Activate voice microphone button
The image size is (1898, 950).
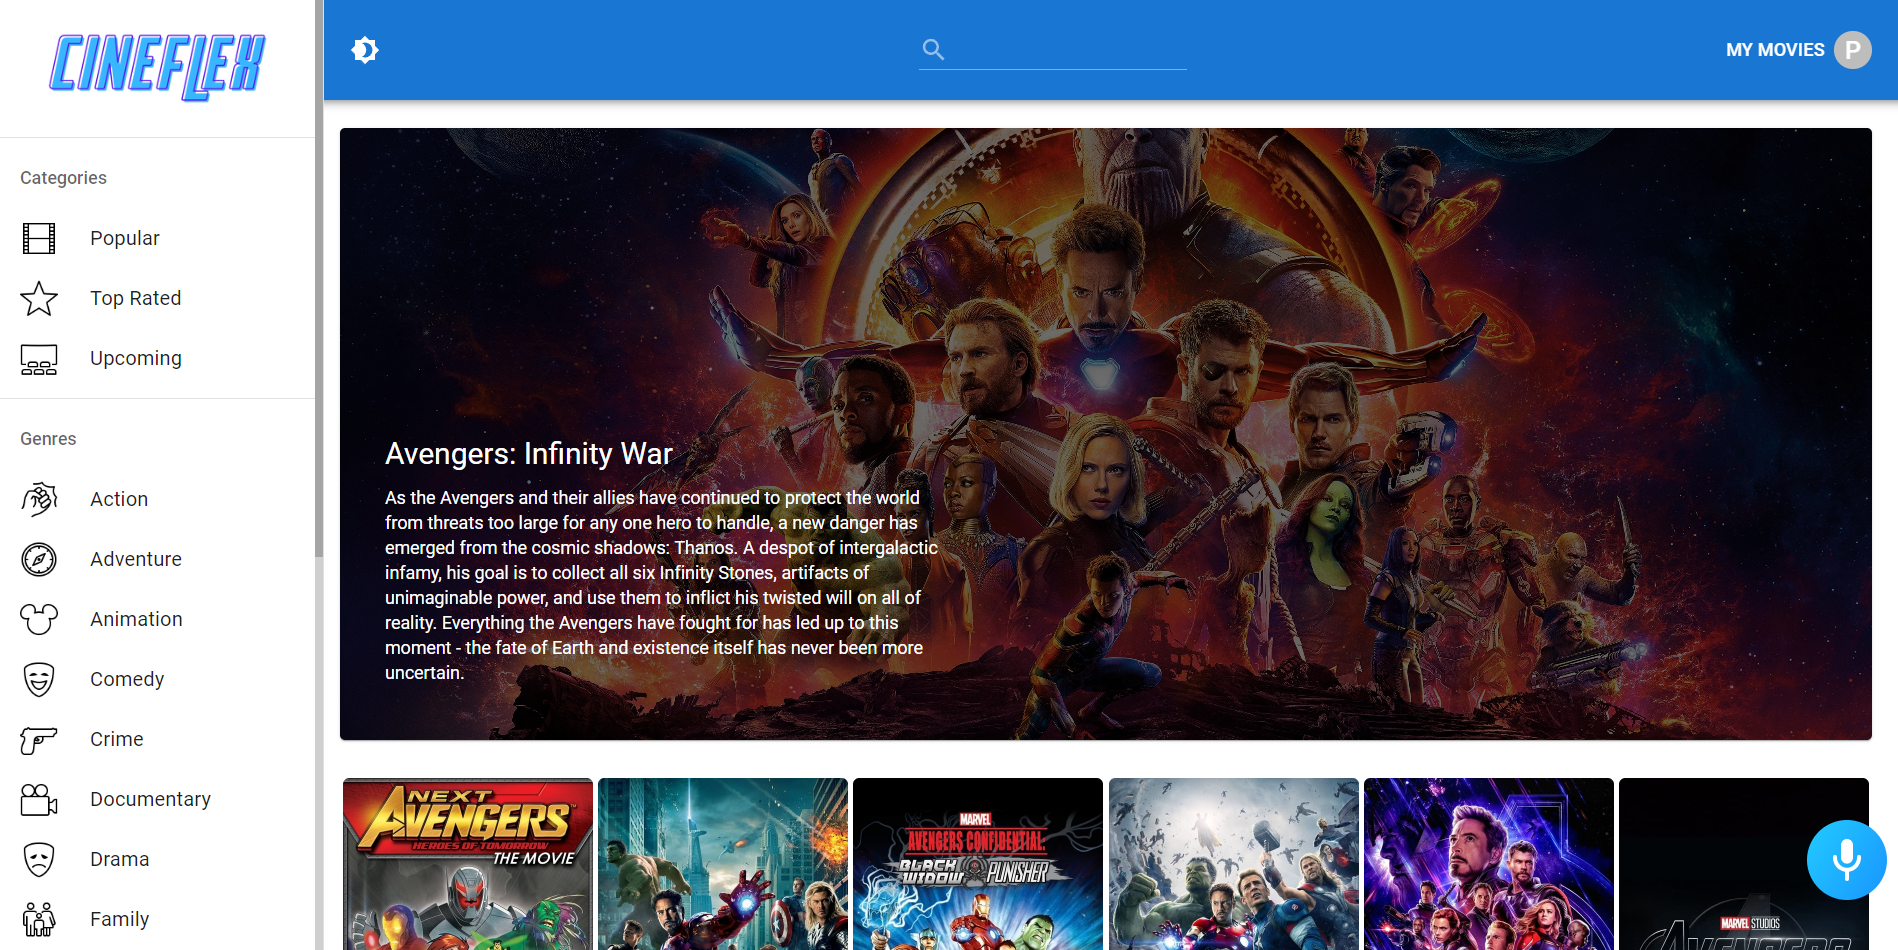(1846, 860)
